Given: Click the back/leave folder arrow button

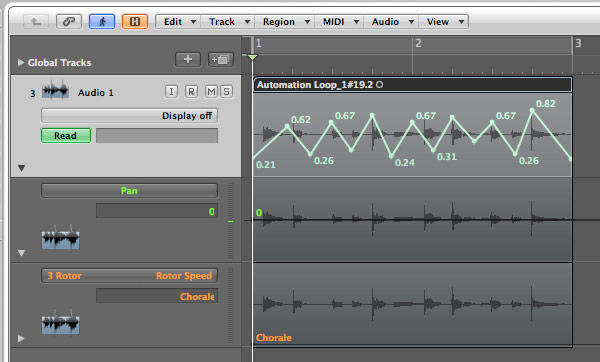Looking at the screenshot, I should [x=36, y=22].
